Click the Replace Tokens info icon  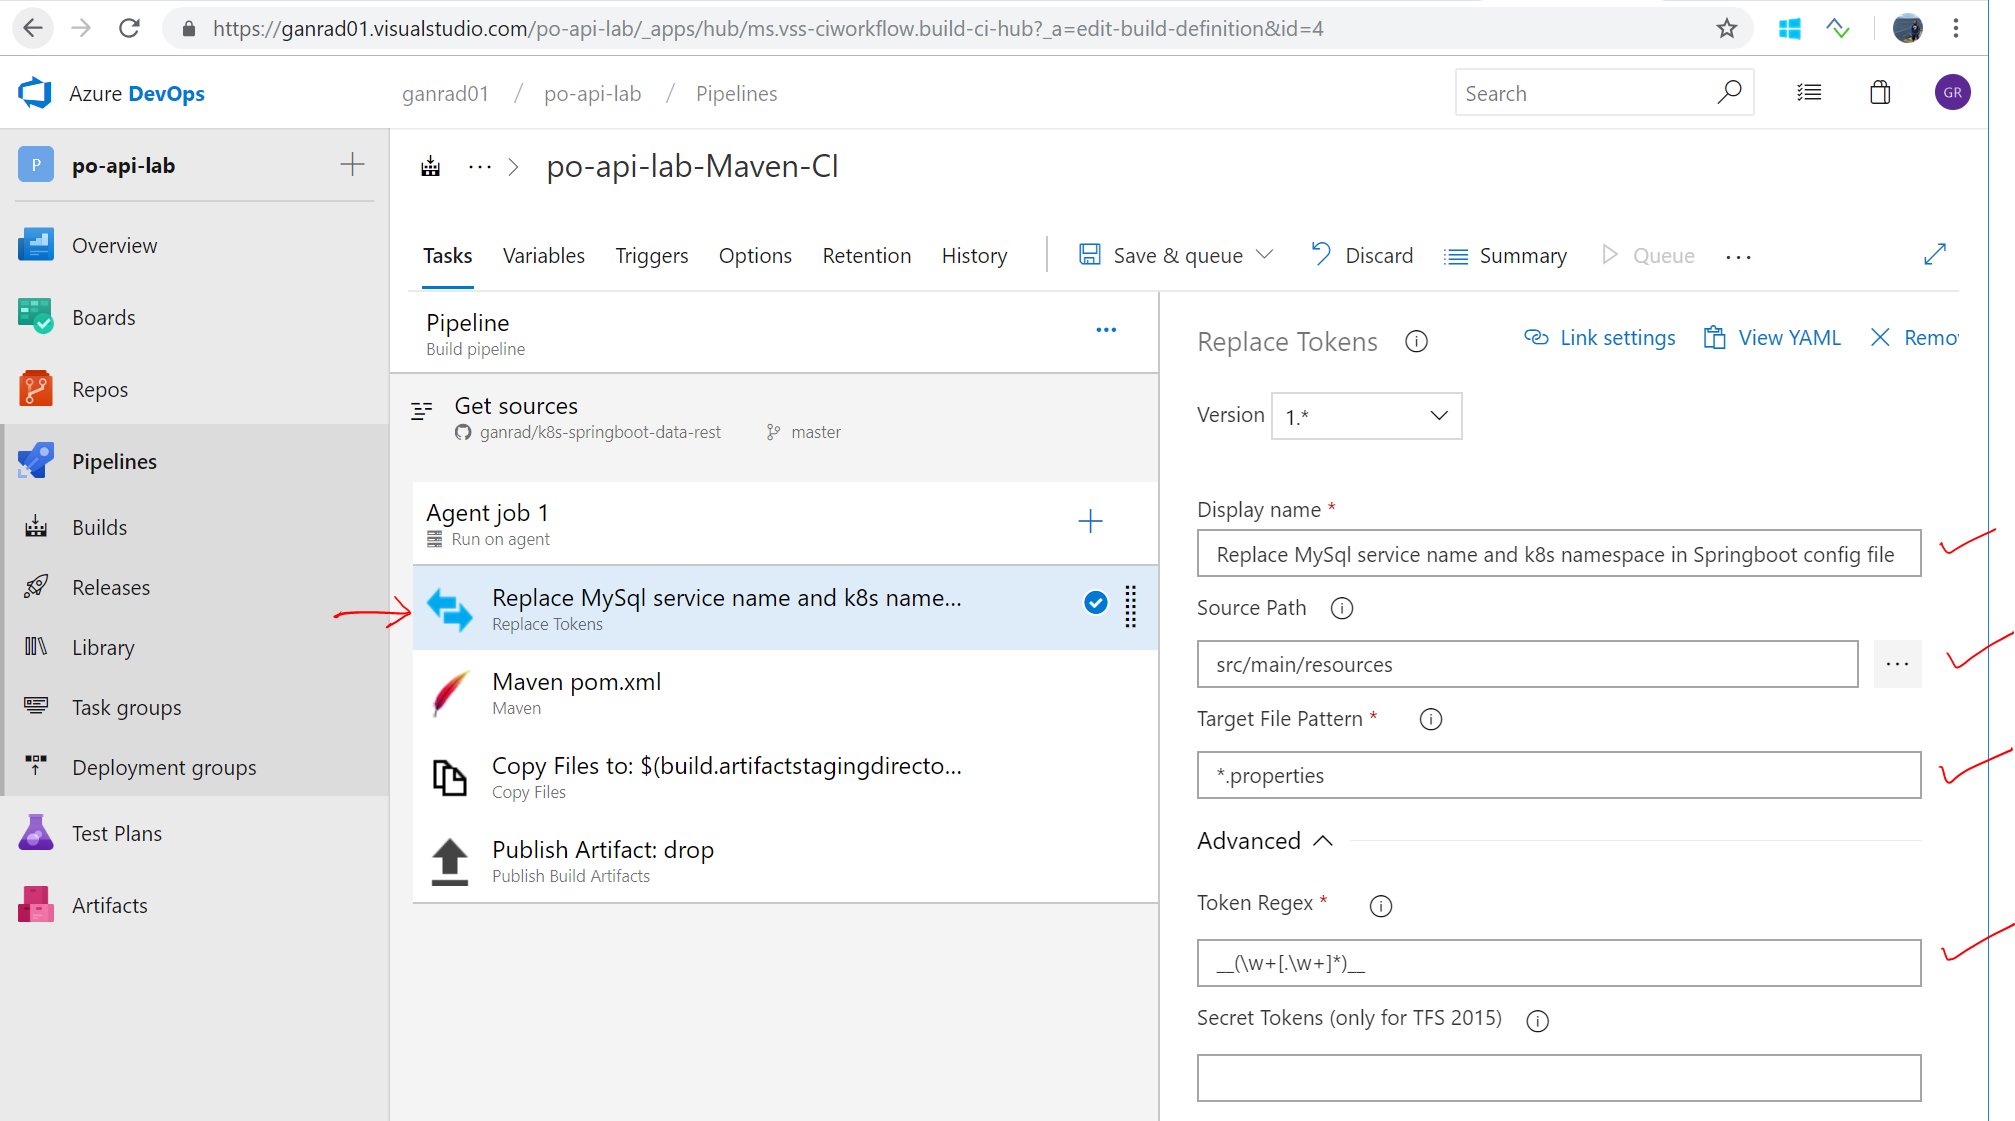tap(1416, 342)
